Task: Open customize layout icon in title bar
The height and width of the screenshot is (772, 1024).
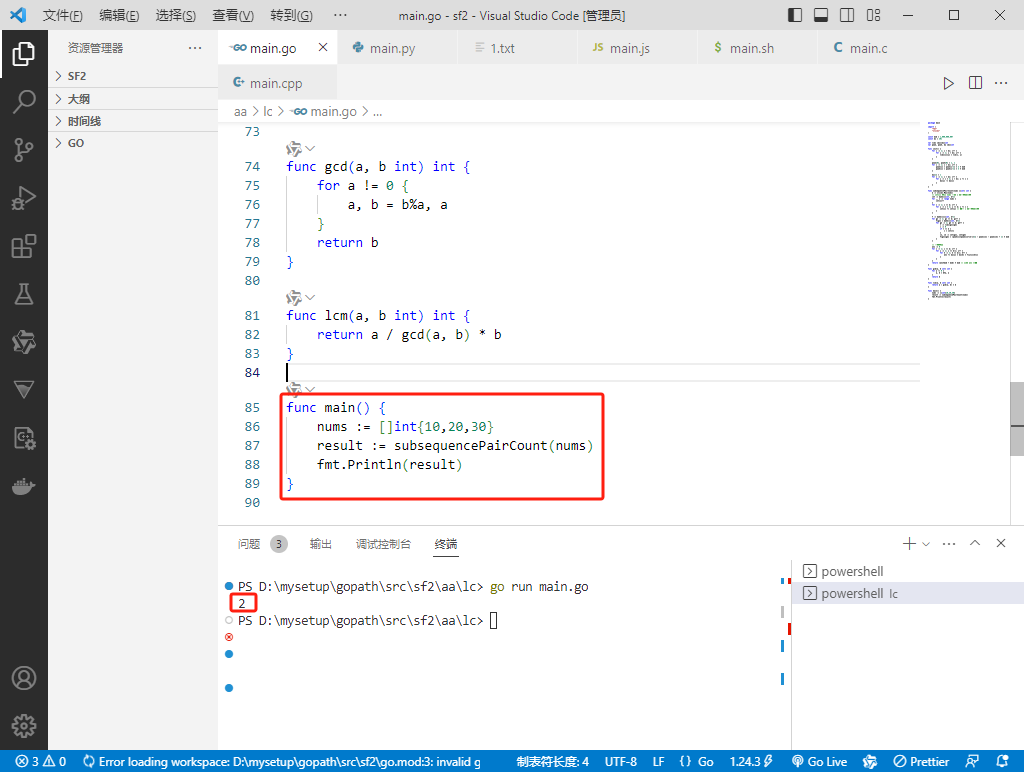Action: (873, 15)
